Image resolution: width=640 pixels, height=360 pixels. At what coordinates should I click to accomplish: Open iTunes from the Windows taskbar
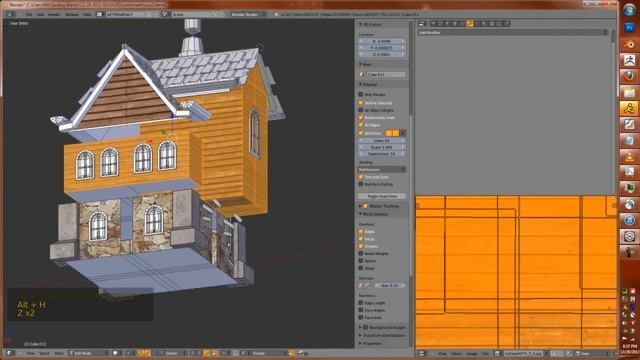click(x=629, y=220)
